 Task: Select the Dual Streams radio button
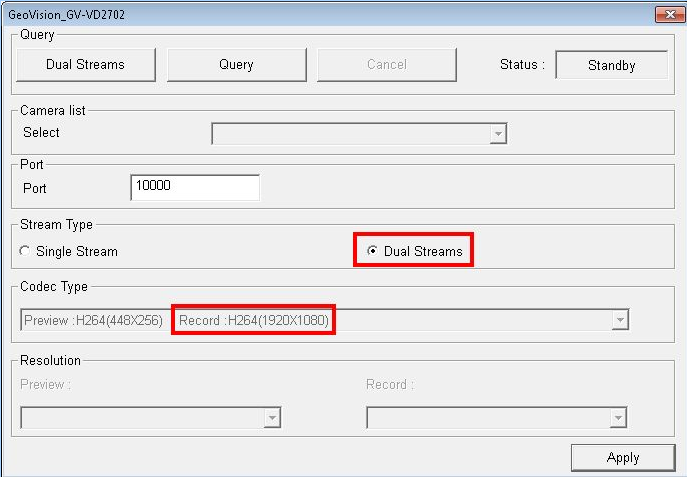[372, 251]
